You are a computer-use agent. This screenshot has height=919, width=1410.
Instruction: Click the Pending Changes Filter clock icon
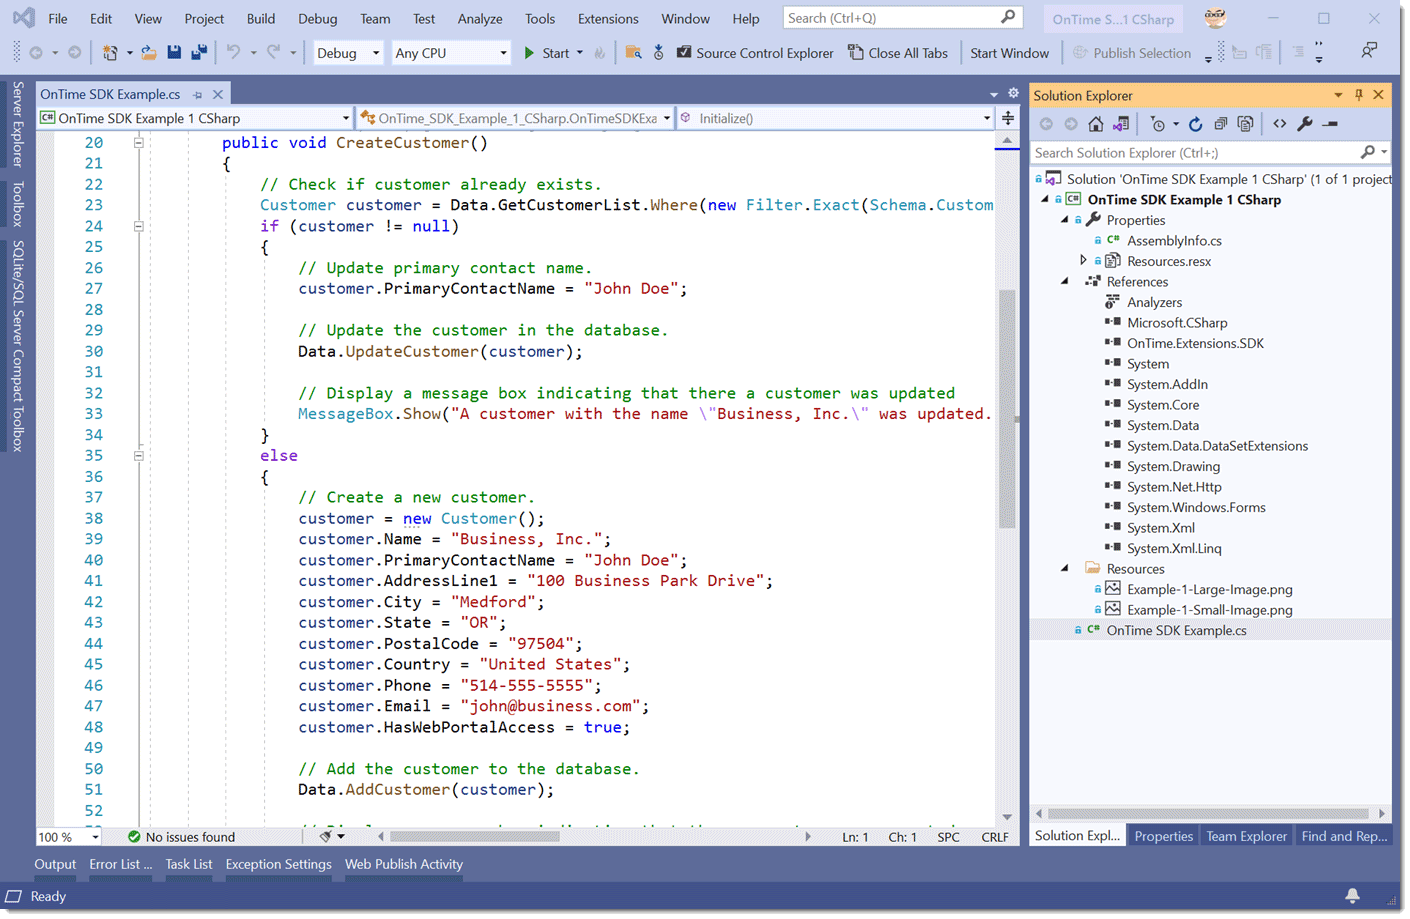coord(1158,124)
